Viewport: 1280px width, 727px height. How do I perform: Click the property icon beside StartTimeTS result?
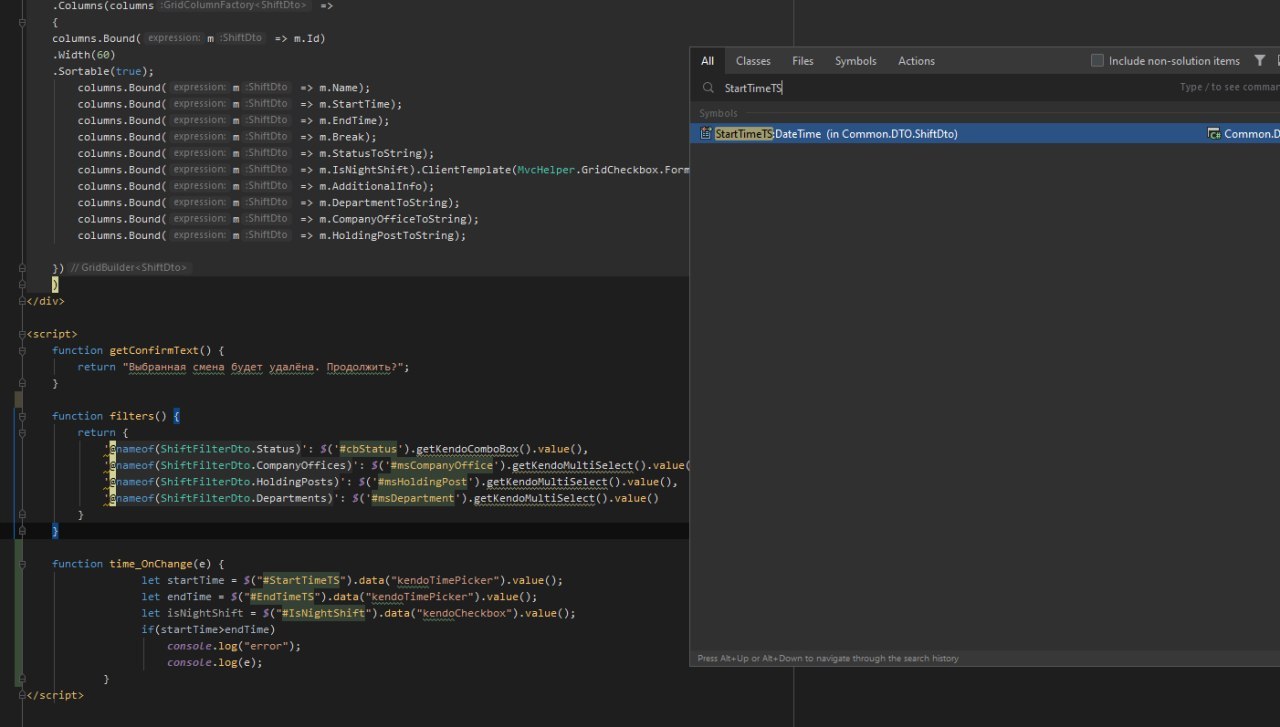coord(706,133)
